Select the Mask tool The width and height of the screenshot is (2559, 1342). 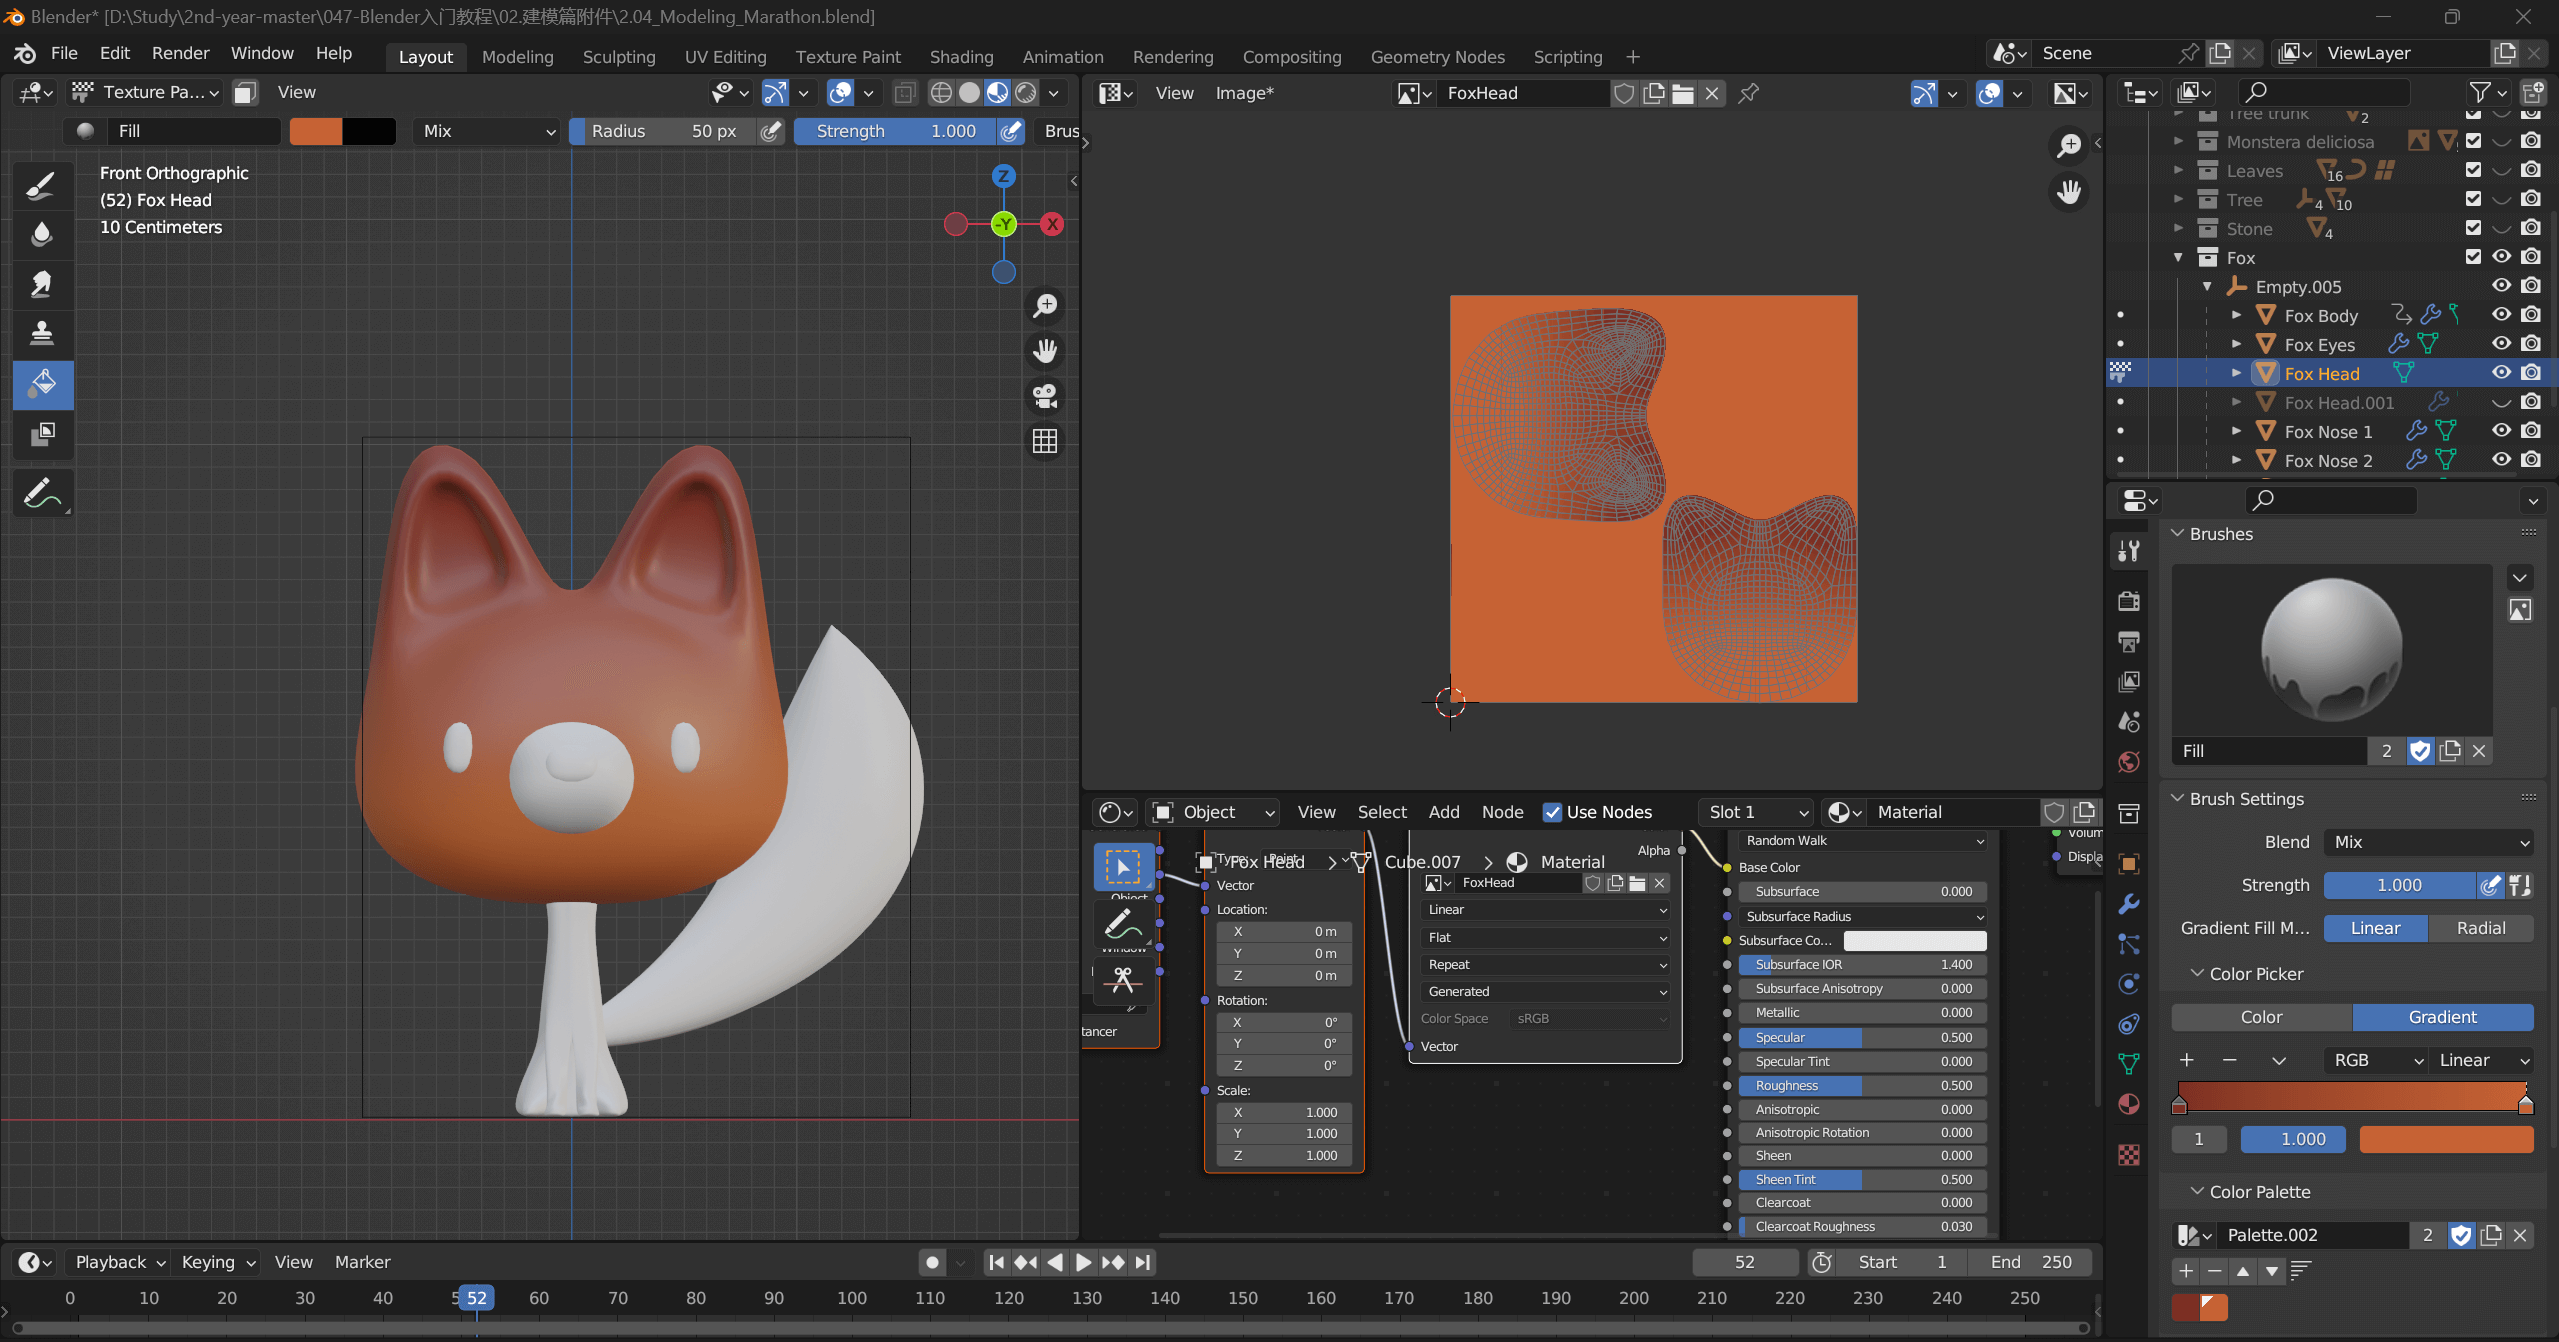pos(42,434)
